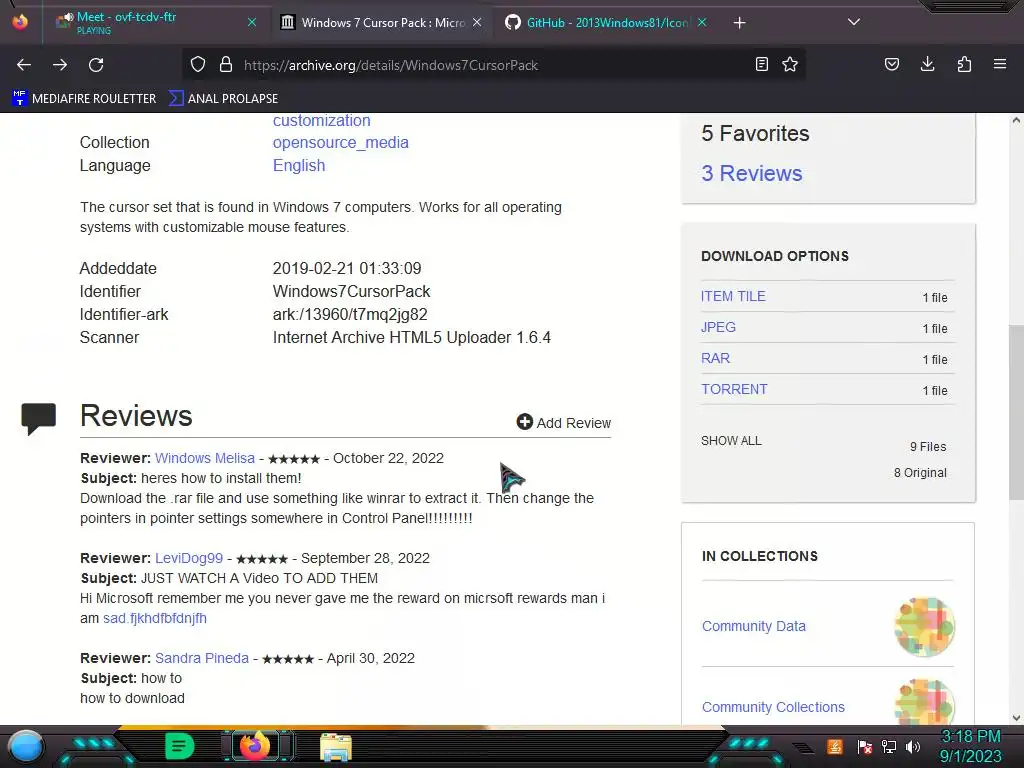
Task: Click the Action Center flag tray icon
Action: (865, 746)
